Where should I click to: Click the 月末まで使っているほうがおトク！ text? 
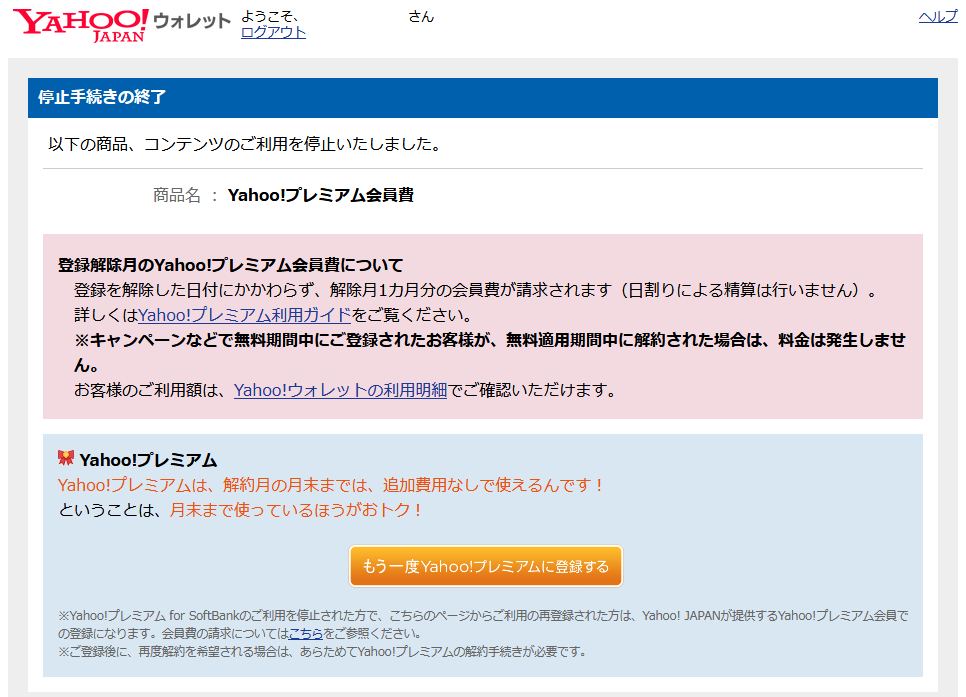(x=296, y=510)
